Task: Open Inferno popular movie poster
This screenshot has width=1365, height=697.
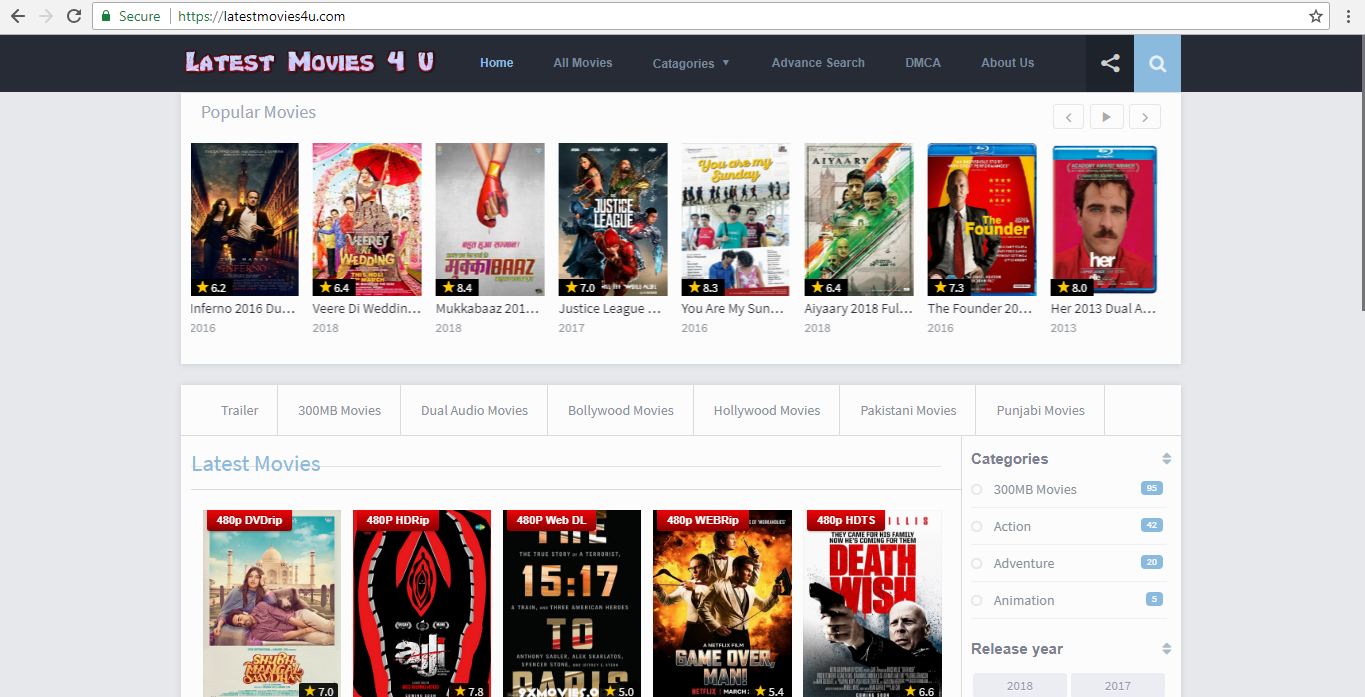Action: pos(245,219)
